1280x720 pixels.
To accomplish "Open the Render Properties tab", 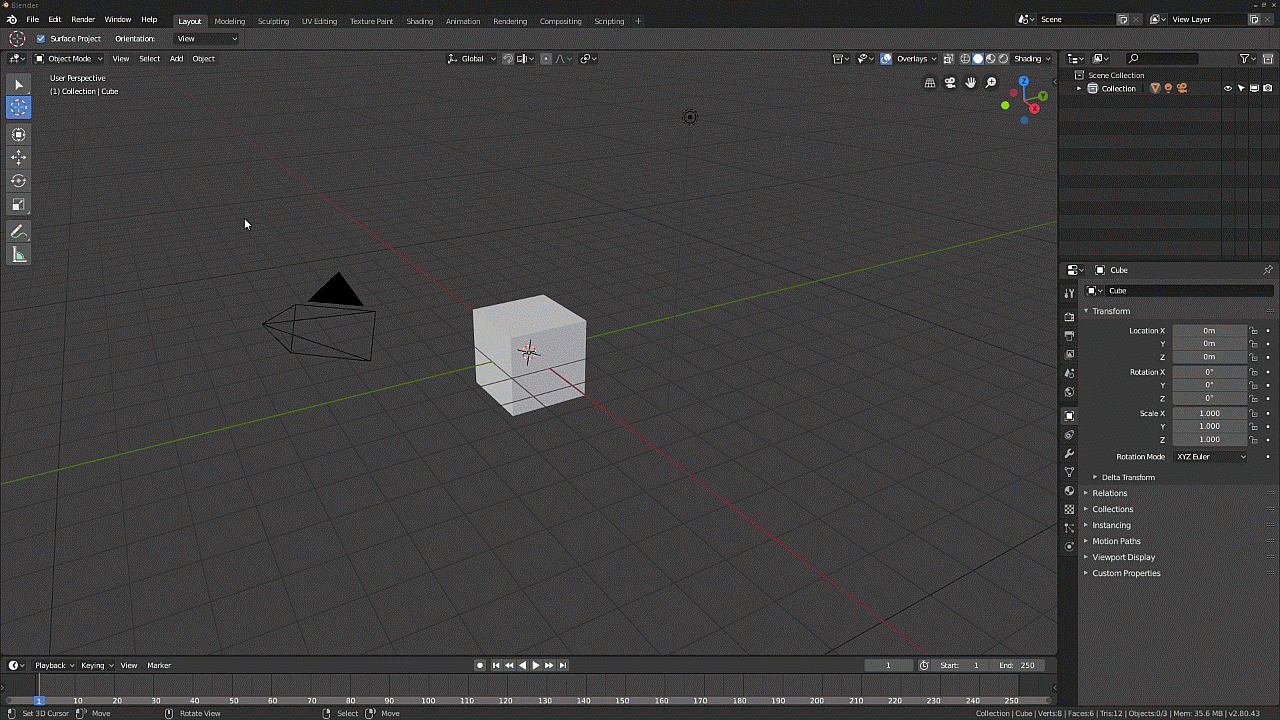I will click(1069, 316).
